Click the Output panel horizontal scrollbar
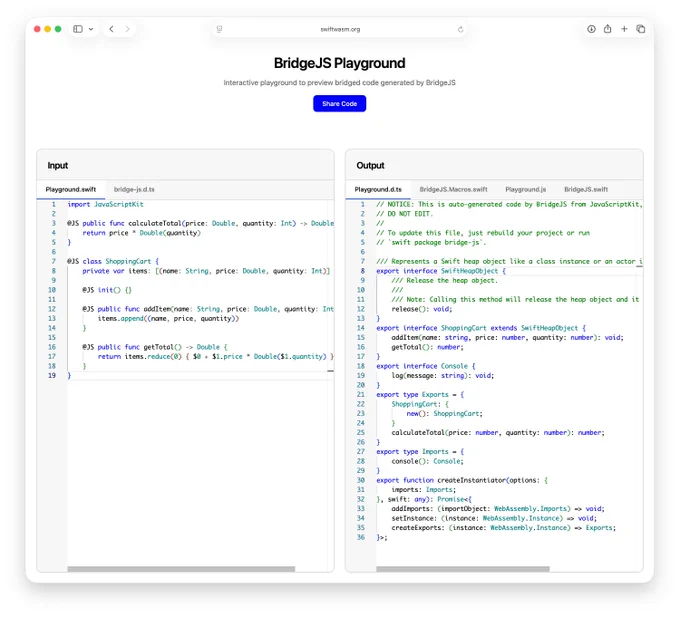The height and width of the screenshot is (617, 680). point(463,568)
